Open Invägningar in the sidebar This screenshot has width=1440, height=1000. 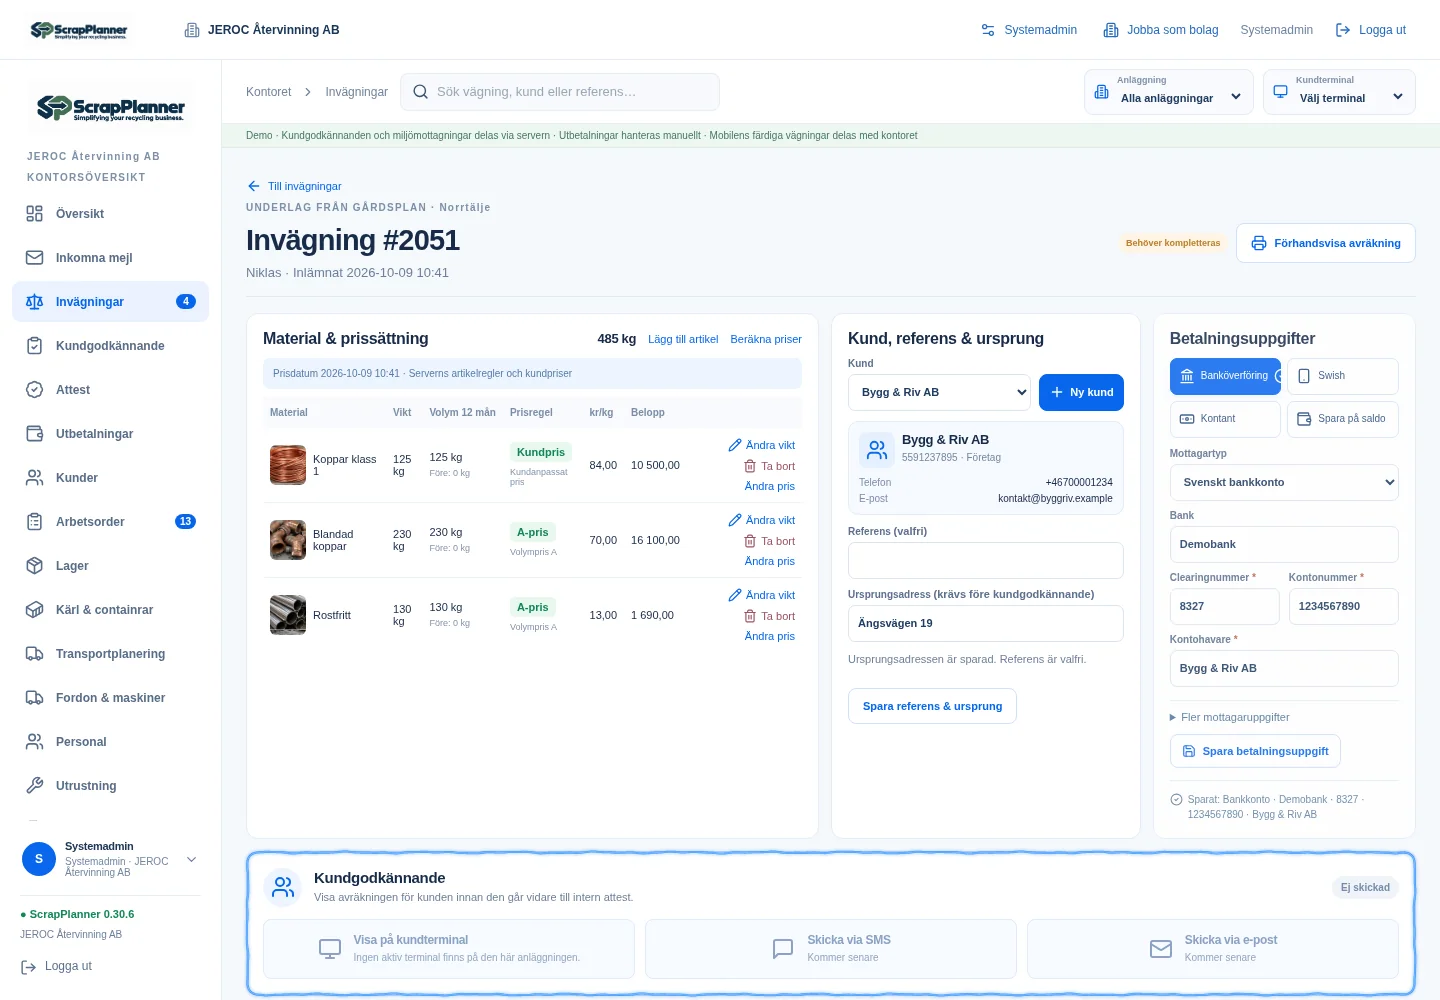click(x=110, y=302)
